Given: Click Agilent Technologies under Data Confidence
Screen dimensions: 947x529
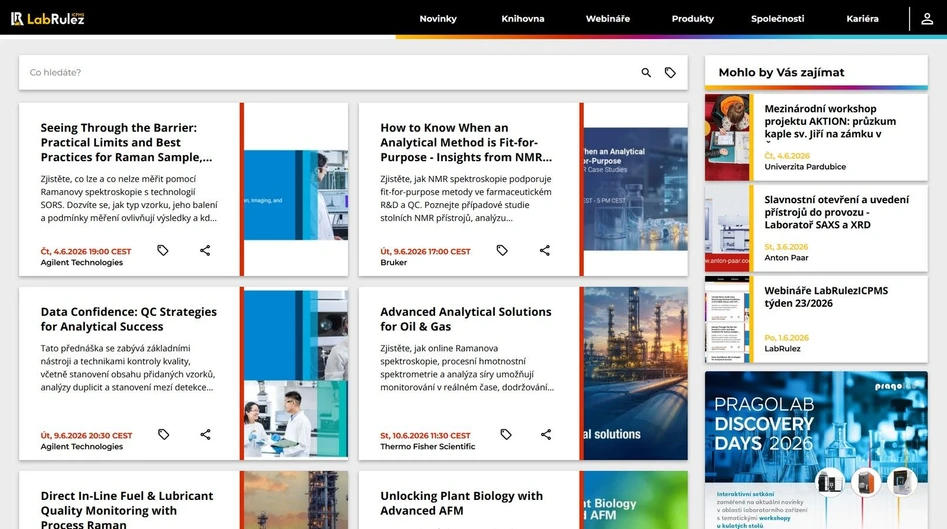Looking at the screenshot, I should click(82, 447).
